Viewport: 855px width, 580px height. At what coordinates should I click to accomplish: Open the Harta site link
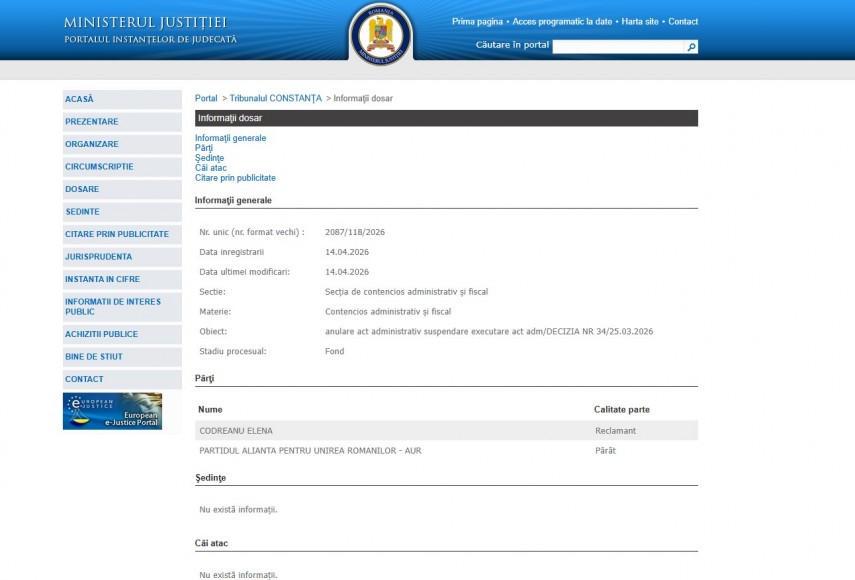coord(640,21)
